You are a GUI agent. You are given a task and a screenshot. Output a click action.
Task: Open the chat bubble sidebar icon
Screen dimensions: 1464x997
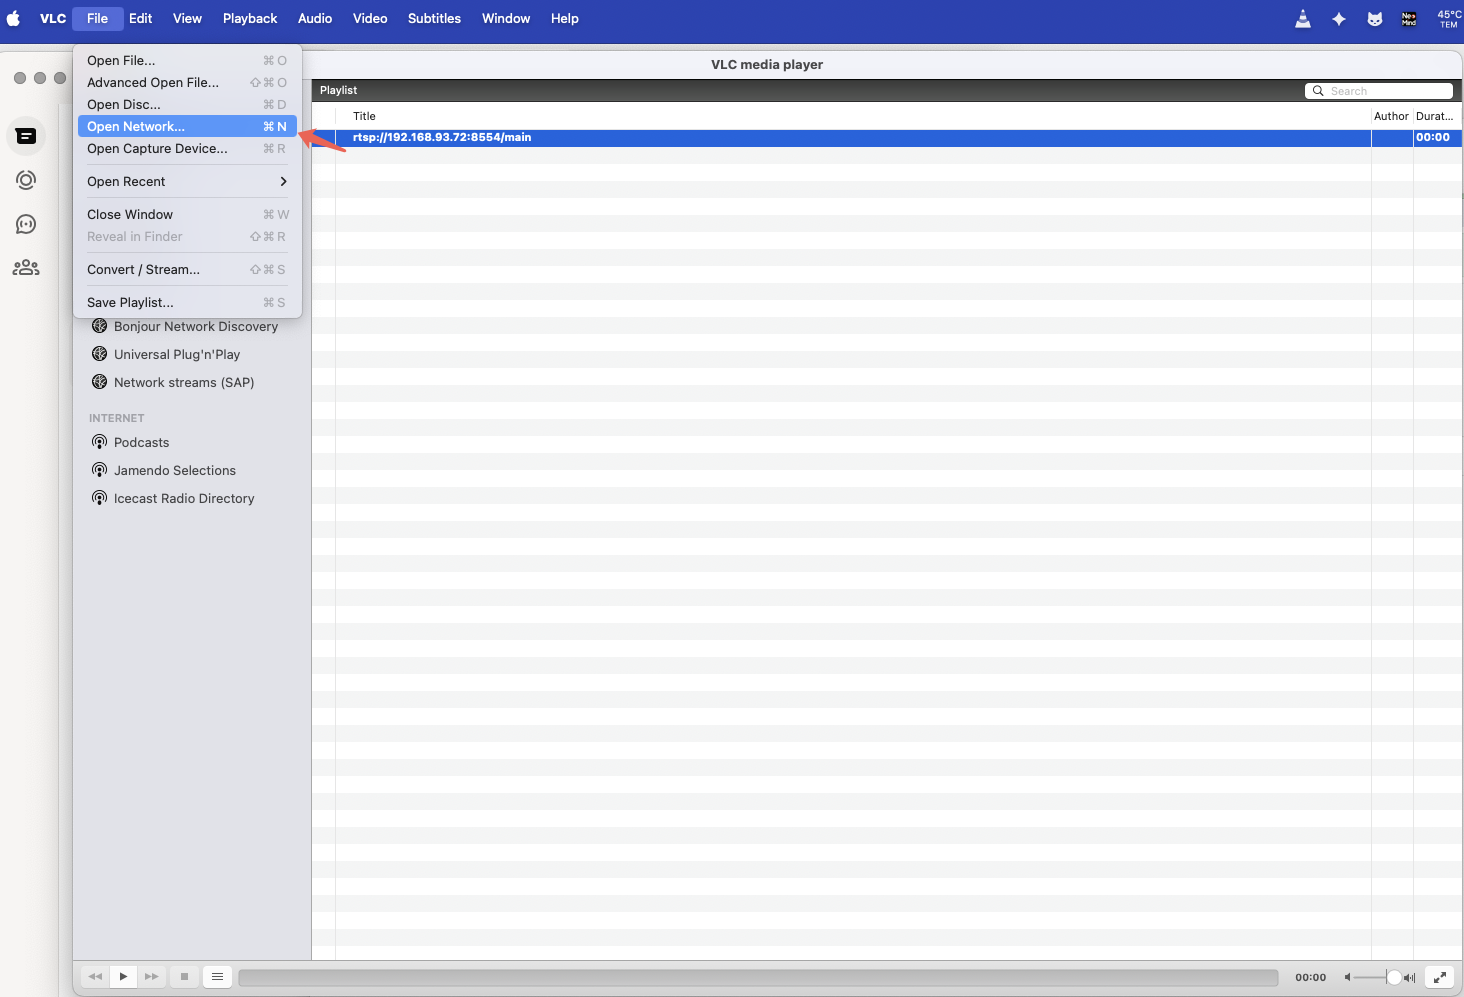tap(26, 224)
